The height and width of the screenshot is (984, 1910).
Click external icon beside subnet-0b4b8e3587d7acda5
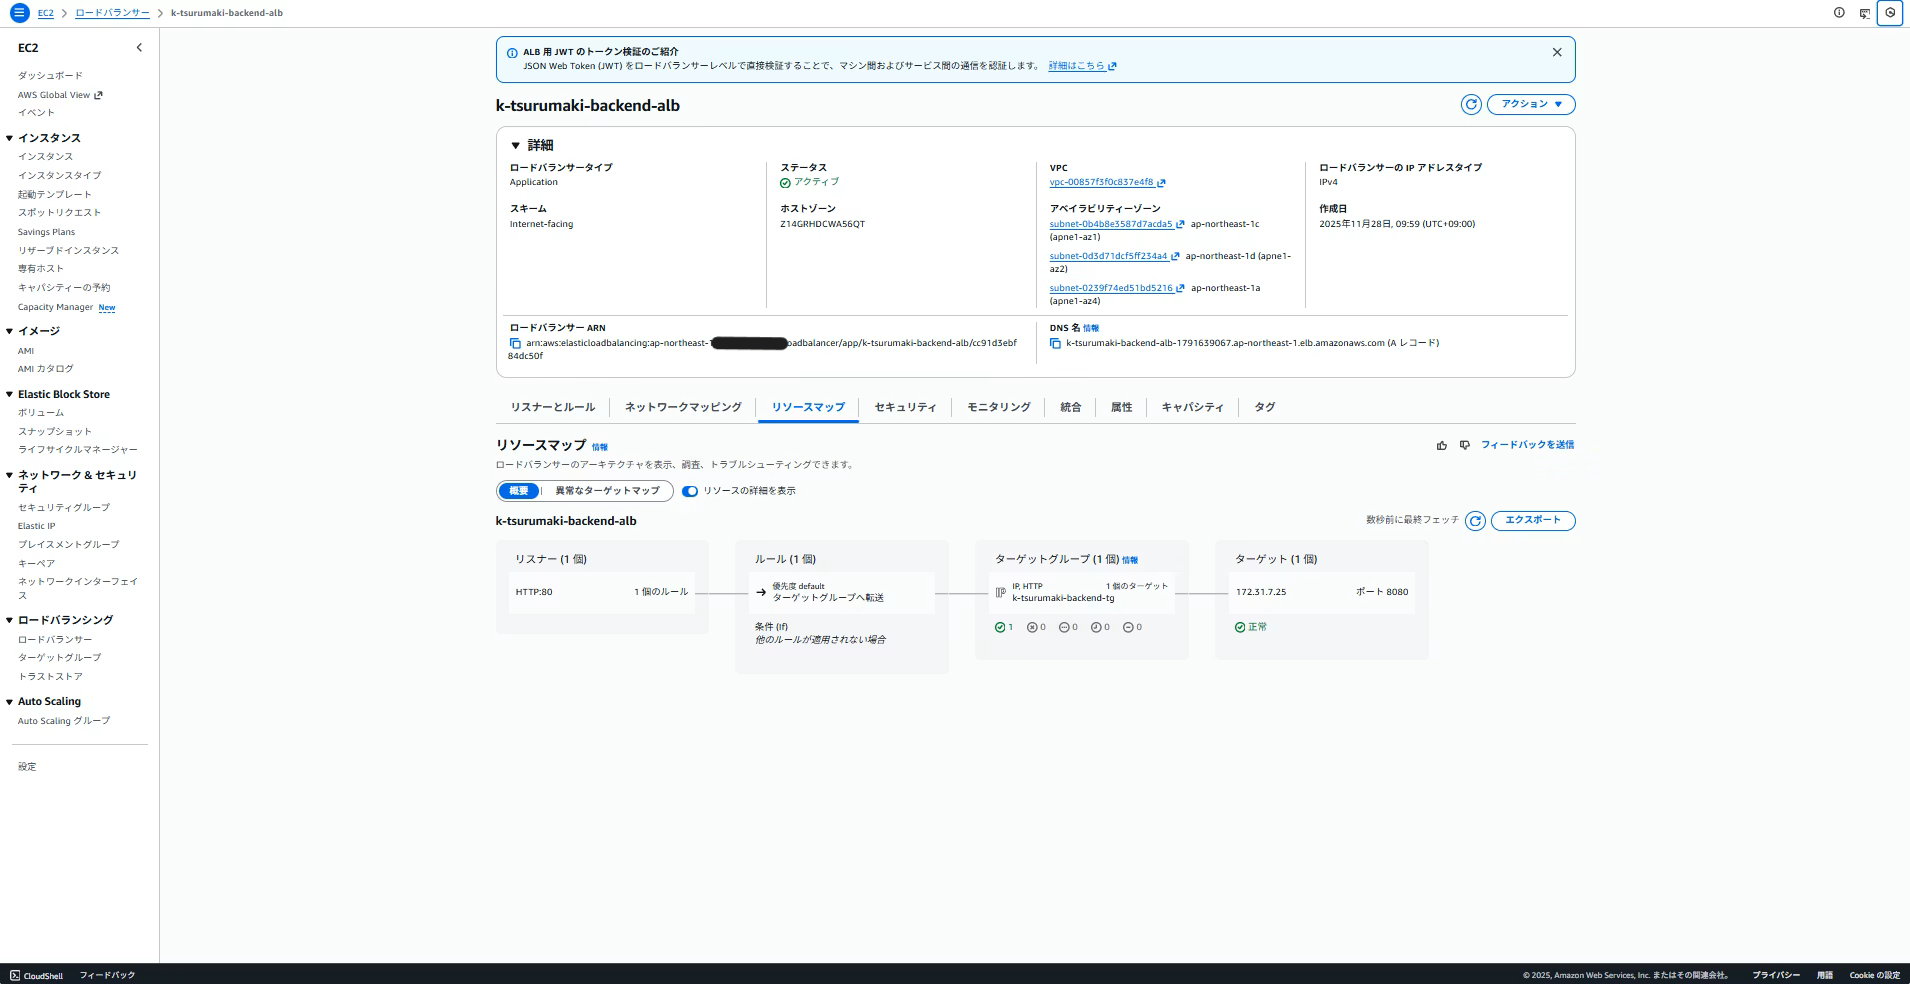pos(1180,225)
